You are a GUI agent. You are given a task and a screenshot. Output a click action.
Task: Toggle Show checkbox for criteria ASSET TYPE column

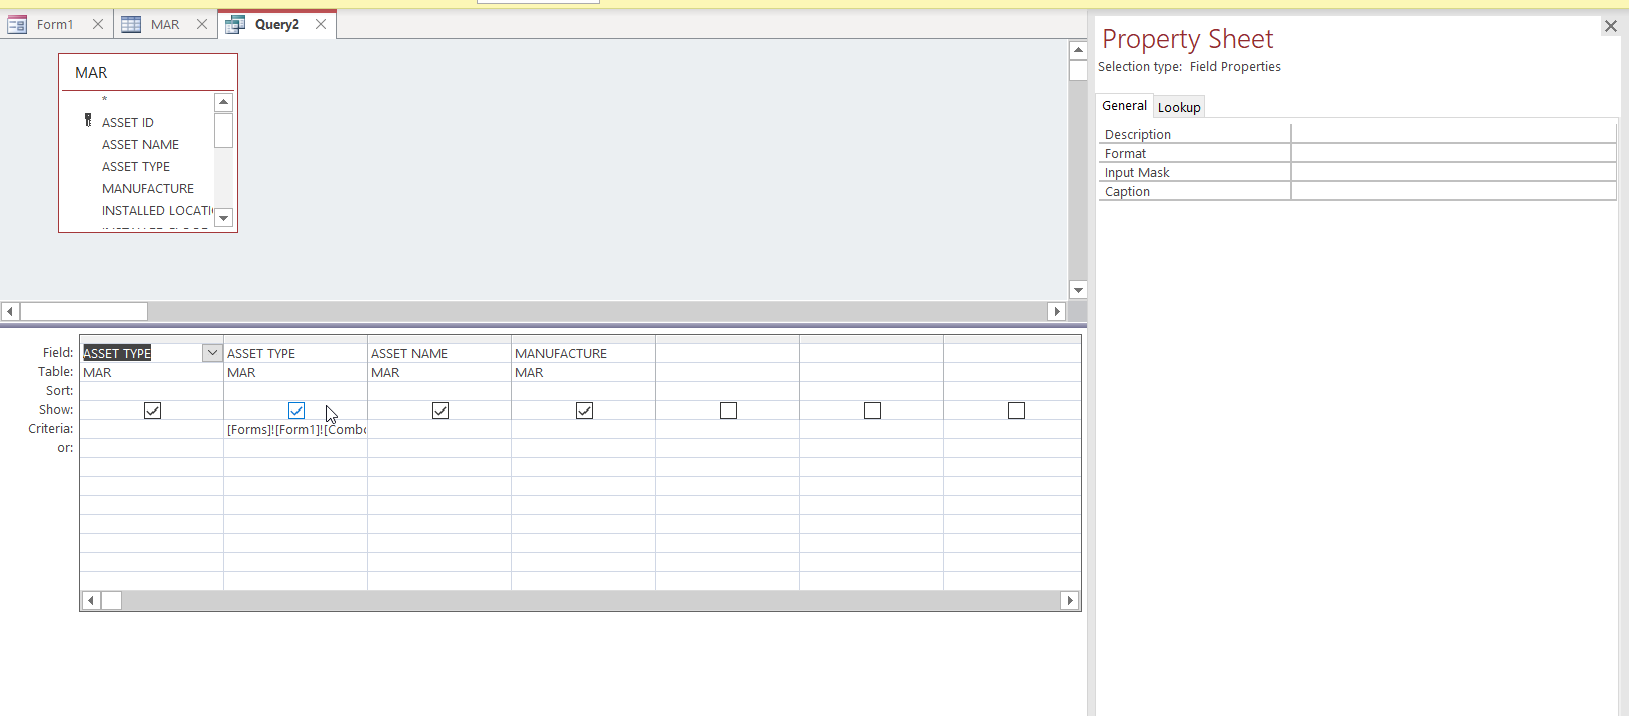[x=296, y=411]
